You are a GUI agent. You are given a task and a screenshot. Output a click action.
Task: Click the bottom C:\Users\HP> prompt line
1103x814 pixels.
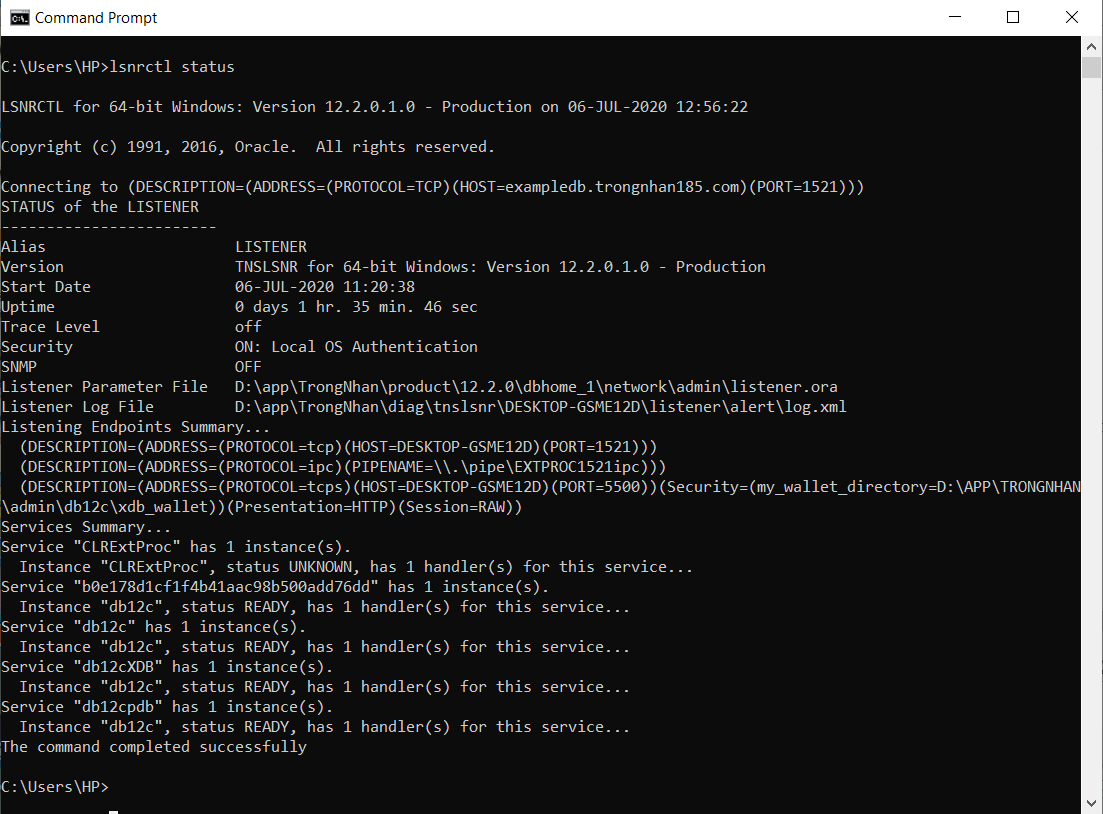coord(54,787)
